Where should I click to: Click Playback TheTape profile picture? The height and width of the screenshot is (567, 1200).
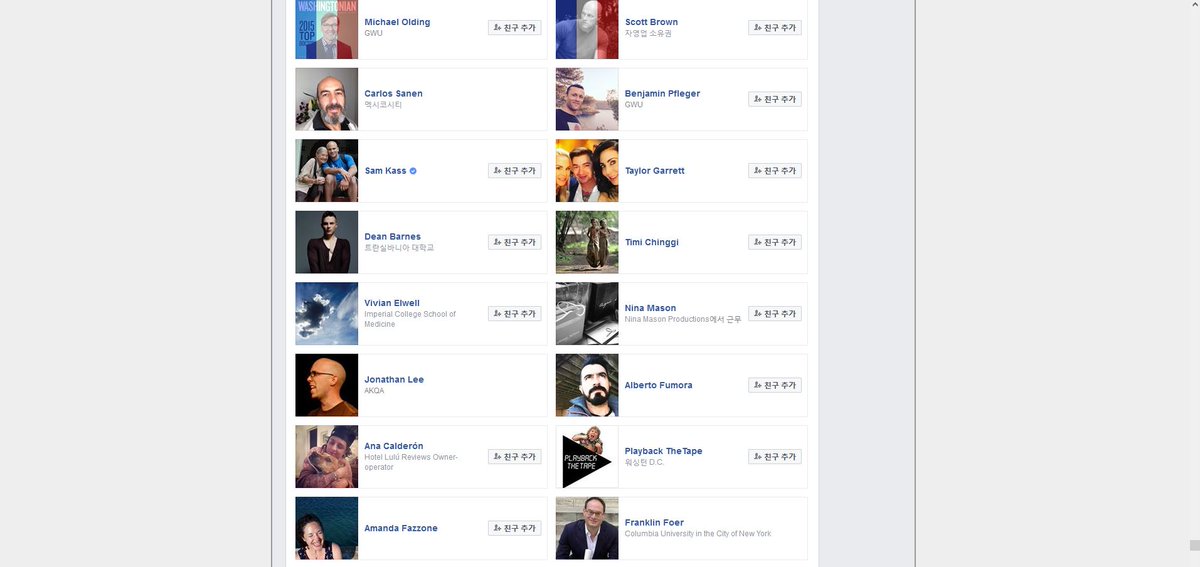587,457
